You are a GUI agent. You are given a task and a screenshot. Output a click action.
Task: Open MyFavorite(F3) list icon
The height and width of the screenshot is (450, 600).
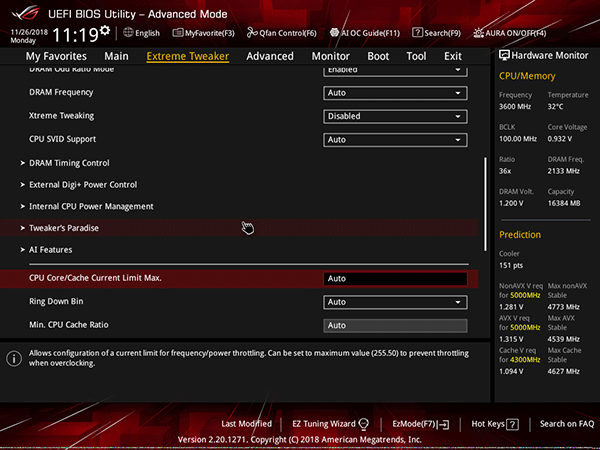pos(178,33)
